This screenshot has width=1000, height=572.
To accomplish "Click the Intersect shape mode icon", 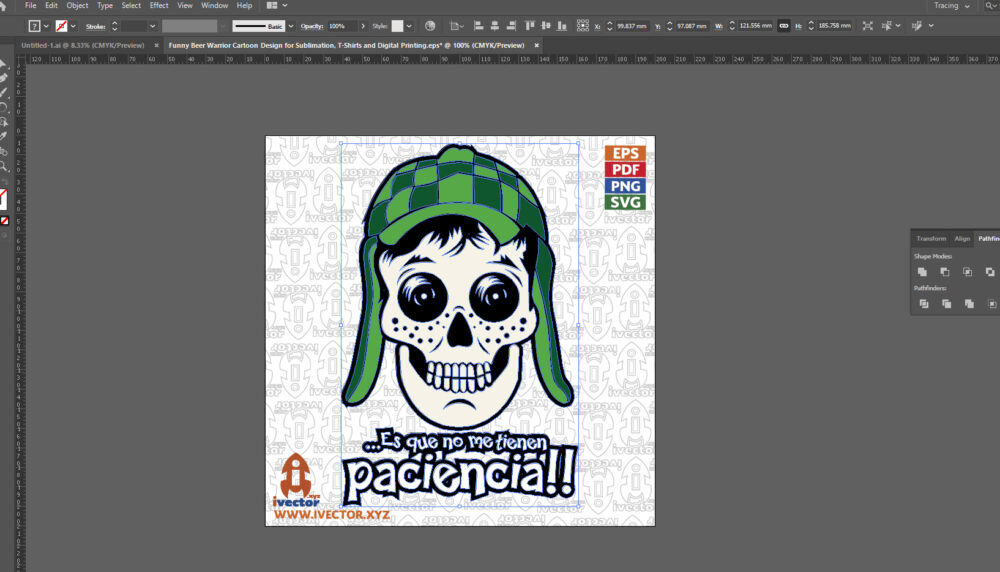I will pos(967,272).
